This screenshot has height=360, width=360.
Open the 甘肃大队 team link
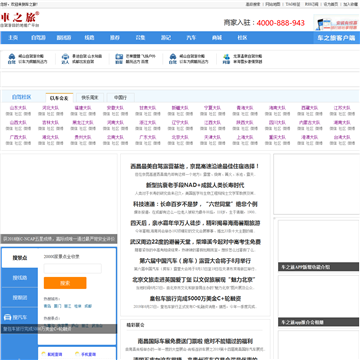click(x=148, y=108)
